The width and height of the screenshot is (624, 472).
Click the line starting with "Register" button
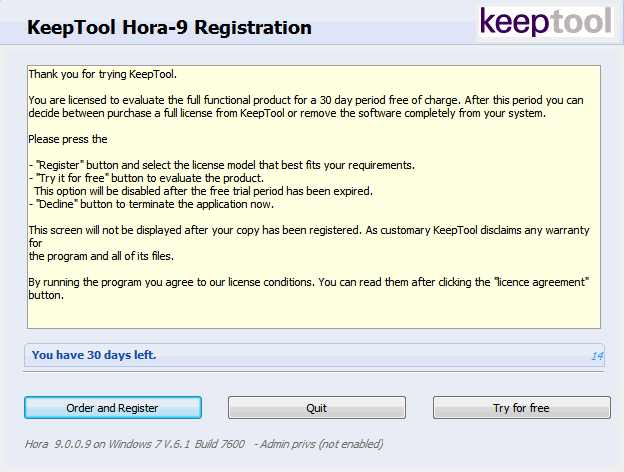(222, 165)
